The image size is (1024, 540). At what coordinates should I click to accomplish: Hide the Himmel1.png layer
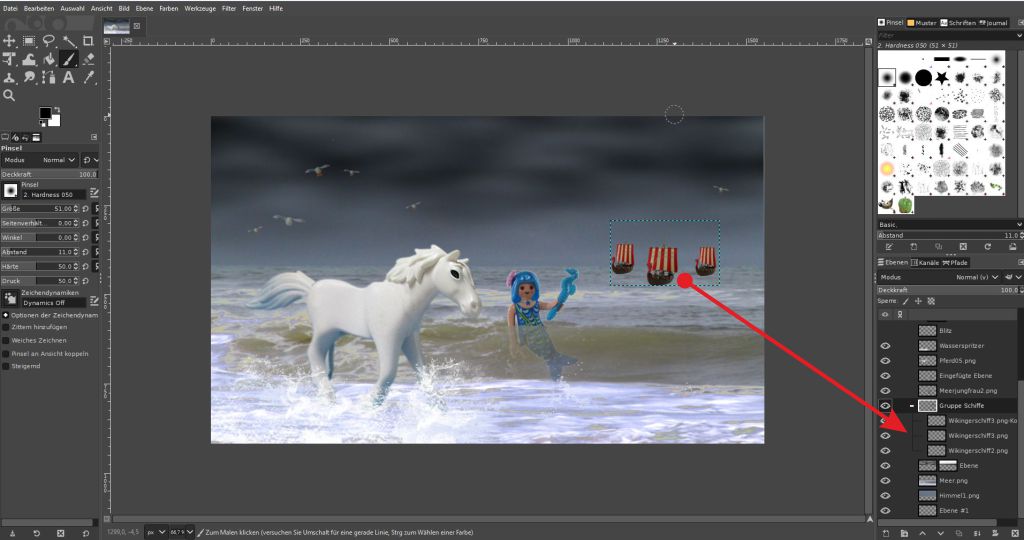pos(886,496)
